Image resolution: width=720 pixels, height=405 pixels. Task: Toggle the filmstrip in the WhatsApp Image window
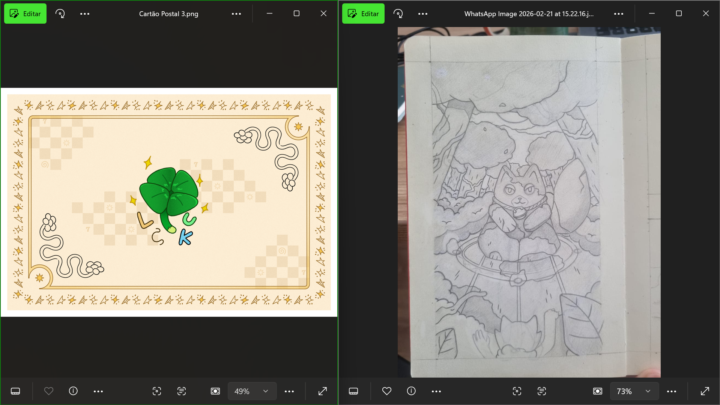[x=353, y=391]
